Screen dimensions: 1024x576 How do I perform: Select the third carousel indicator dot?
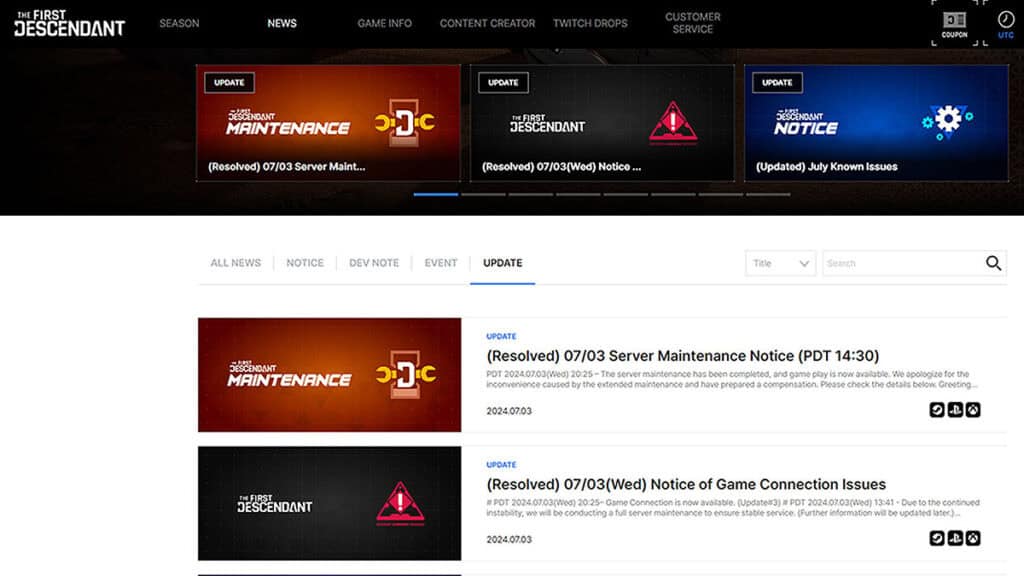(530, 193)
